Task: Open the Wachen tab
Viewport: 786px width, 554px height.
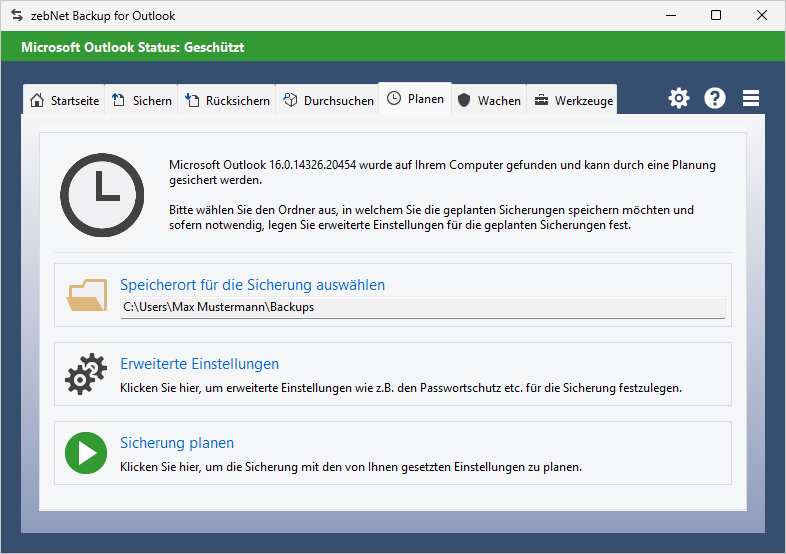Action: pyautogui.click(x=489, y=101)
